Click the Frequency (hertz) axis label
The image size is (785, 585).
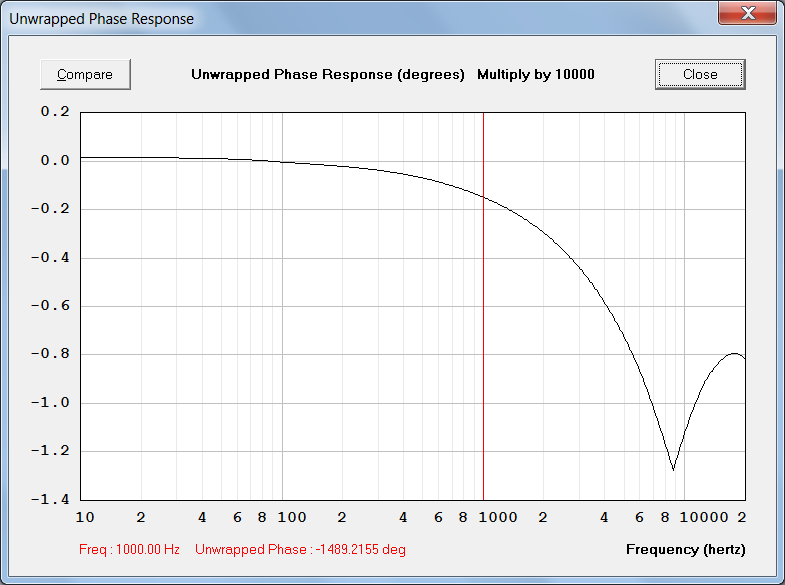click(685, 549)
